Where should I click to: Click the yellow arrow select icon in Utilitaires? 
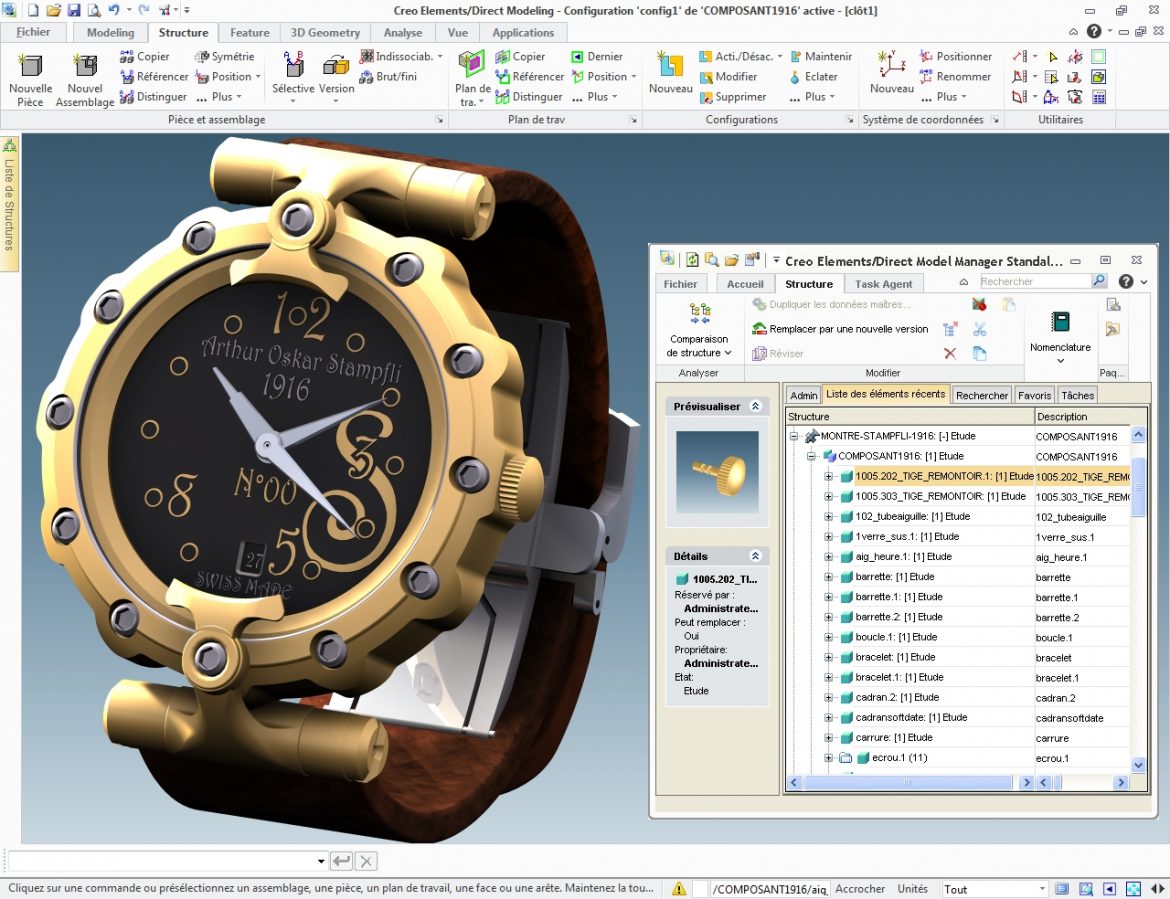click(1053, 57)
